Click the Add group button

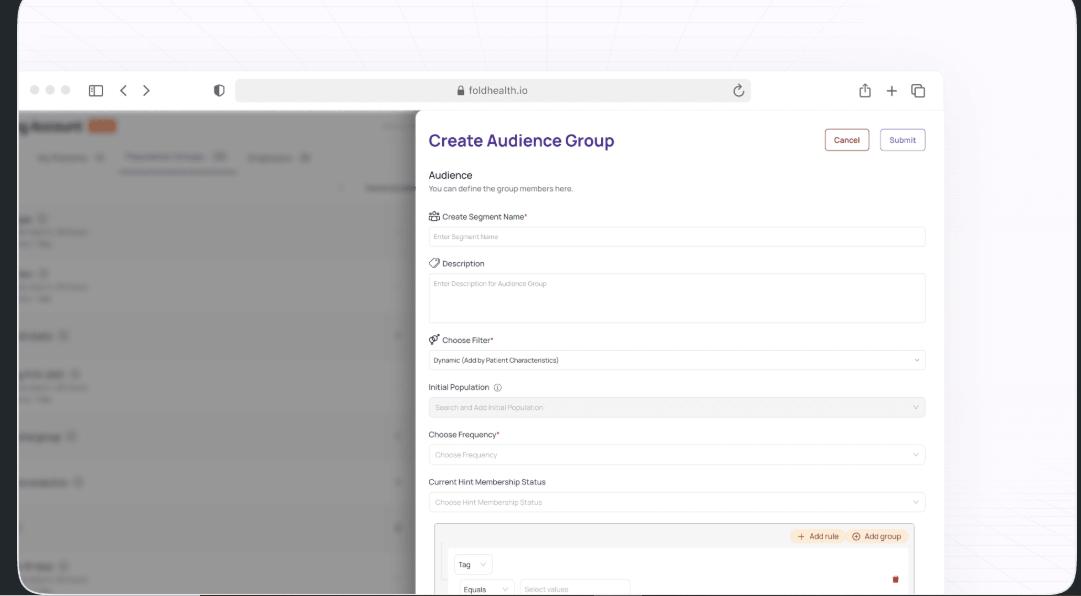(x=877, y=536)
